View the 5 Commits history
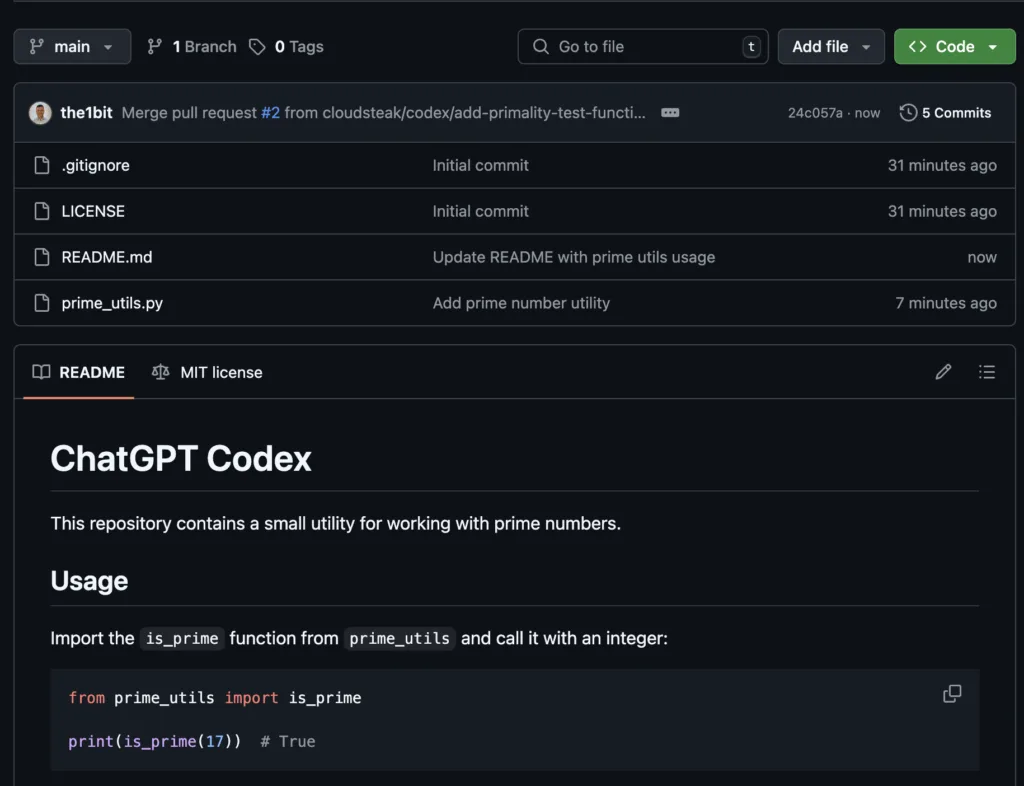 click(x=945, y=113)
